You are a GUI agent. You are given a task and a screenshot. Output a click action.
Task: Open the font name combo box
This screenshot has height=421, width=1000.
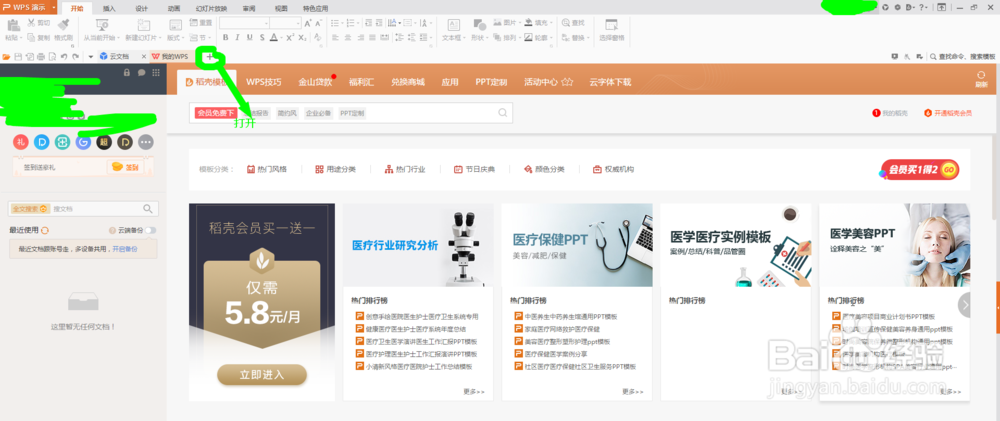(x=244, y=23)
